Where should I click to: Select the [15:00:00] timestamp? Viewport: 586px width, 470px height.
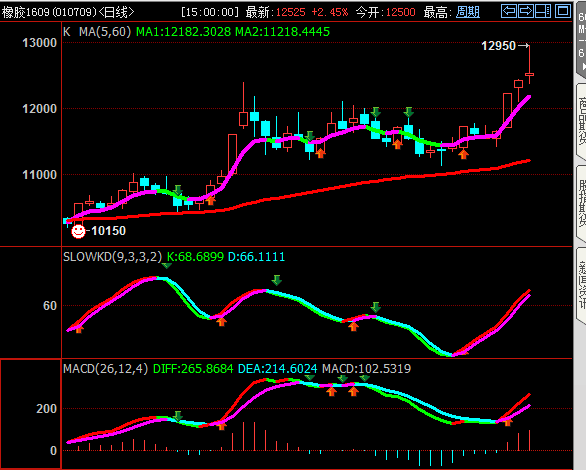click(x=210, y=12)
